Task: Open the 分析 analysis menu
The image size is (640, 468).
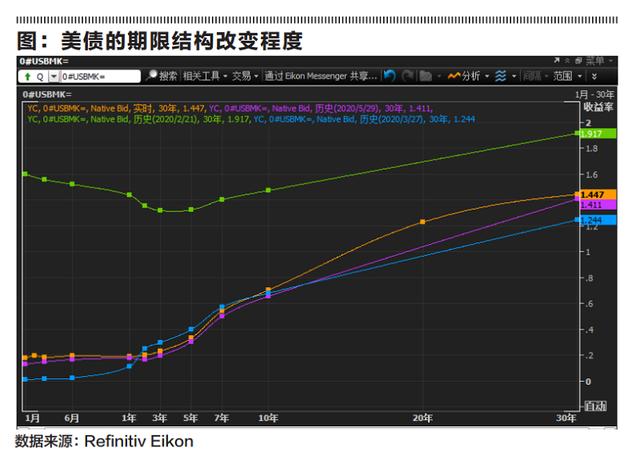Action: coord(469,76)
